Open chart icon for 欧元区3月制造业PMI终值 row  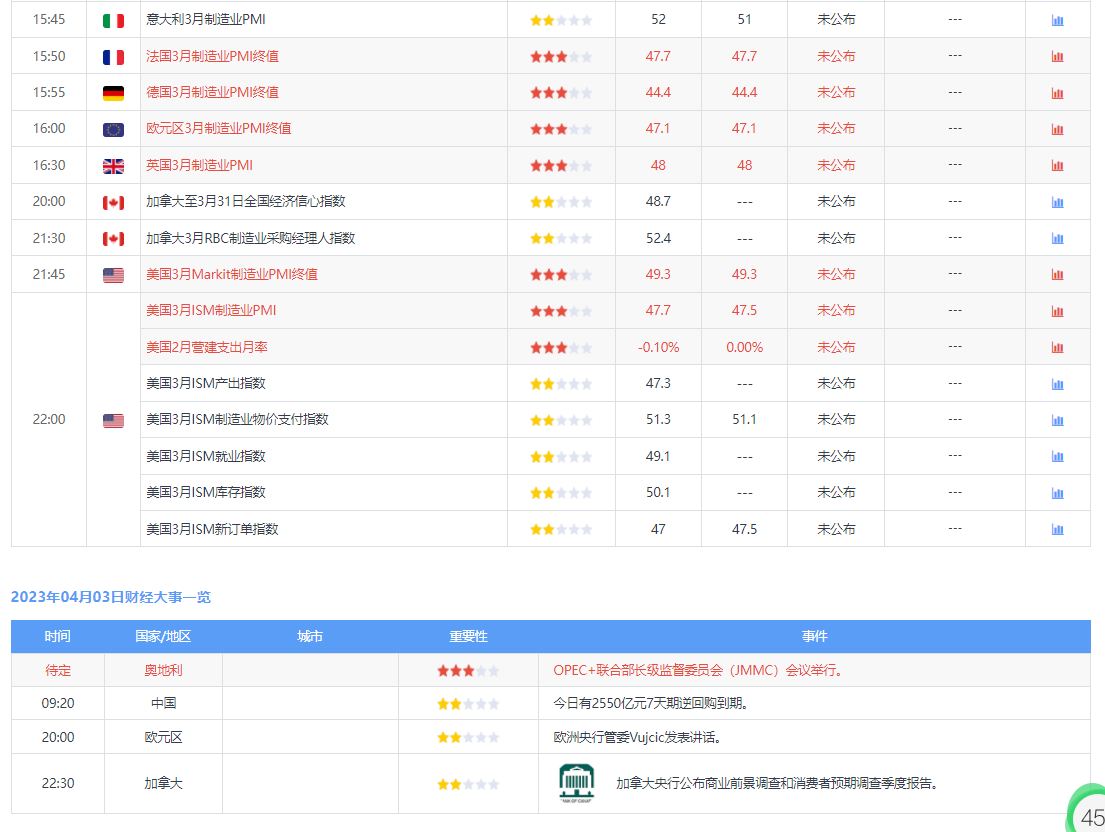pyautogui.click(x=1057, y=129)
